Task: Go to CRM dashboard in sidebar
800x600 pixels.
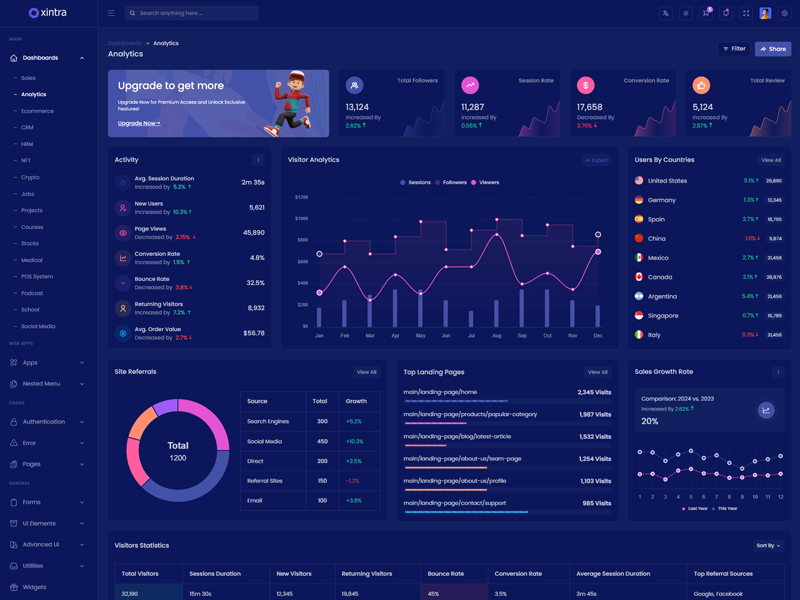Action: click(27, 128)
